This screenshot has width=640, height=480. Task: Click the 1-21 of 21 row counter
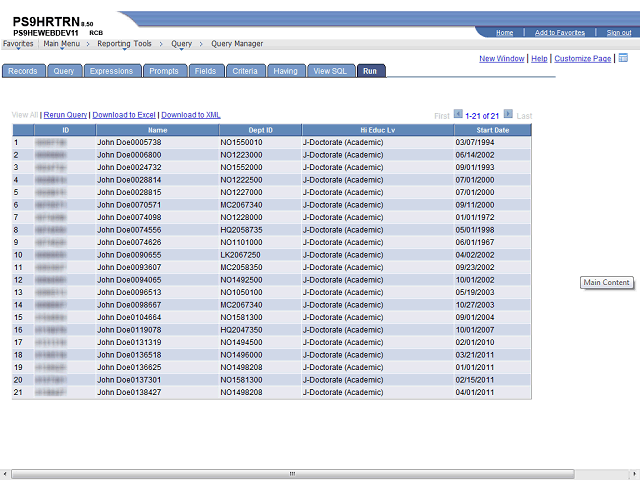point(482,116)
